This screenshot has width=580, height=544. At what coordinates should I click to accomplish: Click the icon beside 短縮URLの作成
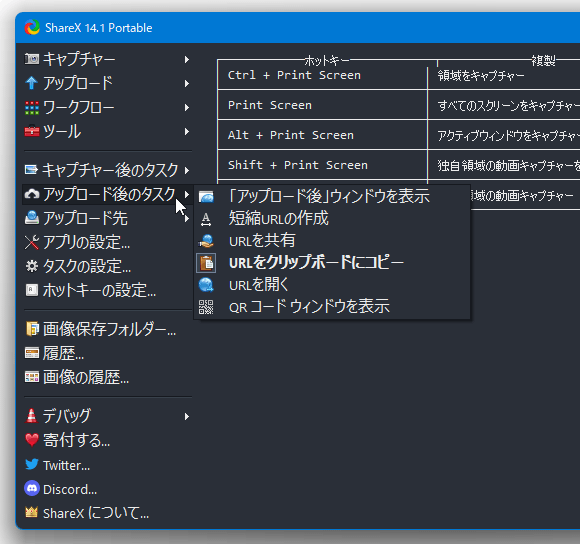click(206, 219)
